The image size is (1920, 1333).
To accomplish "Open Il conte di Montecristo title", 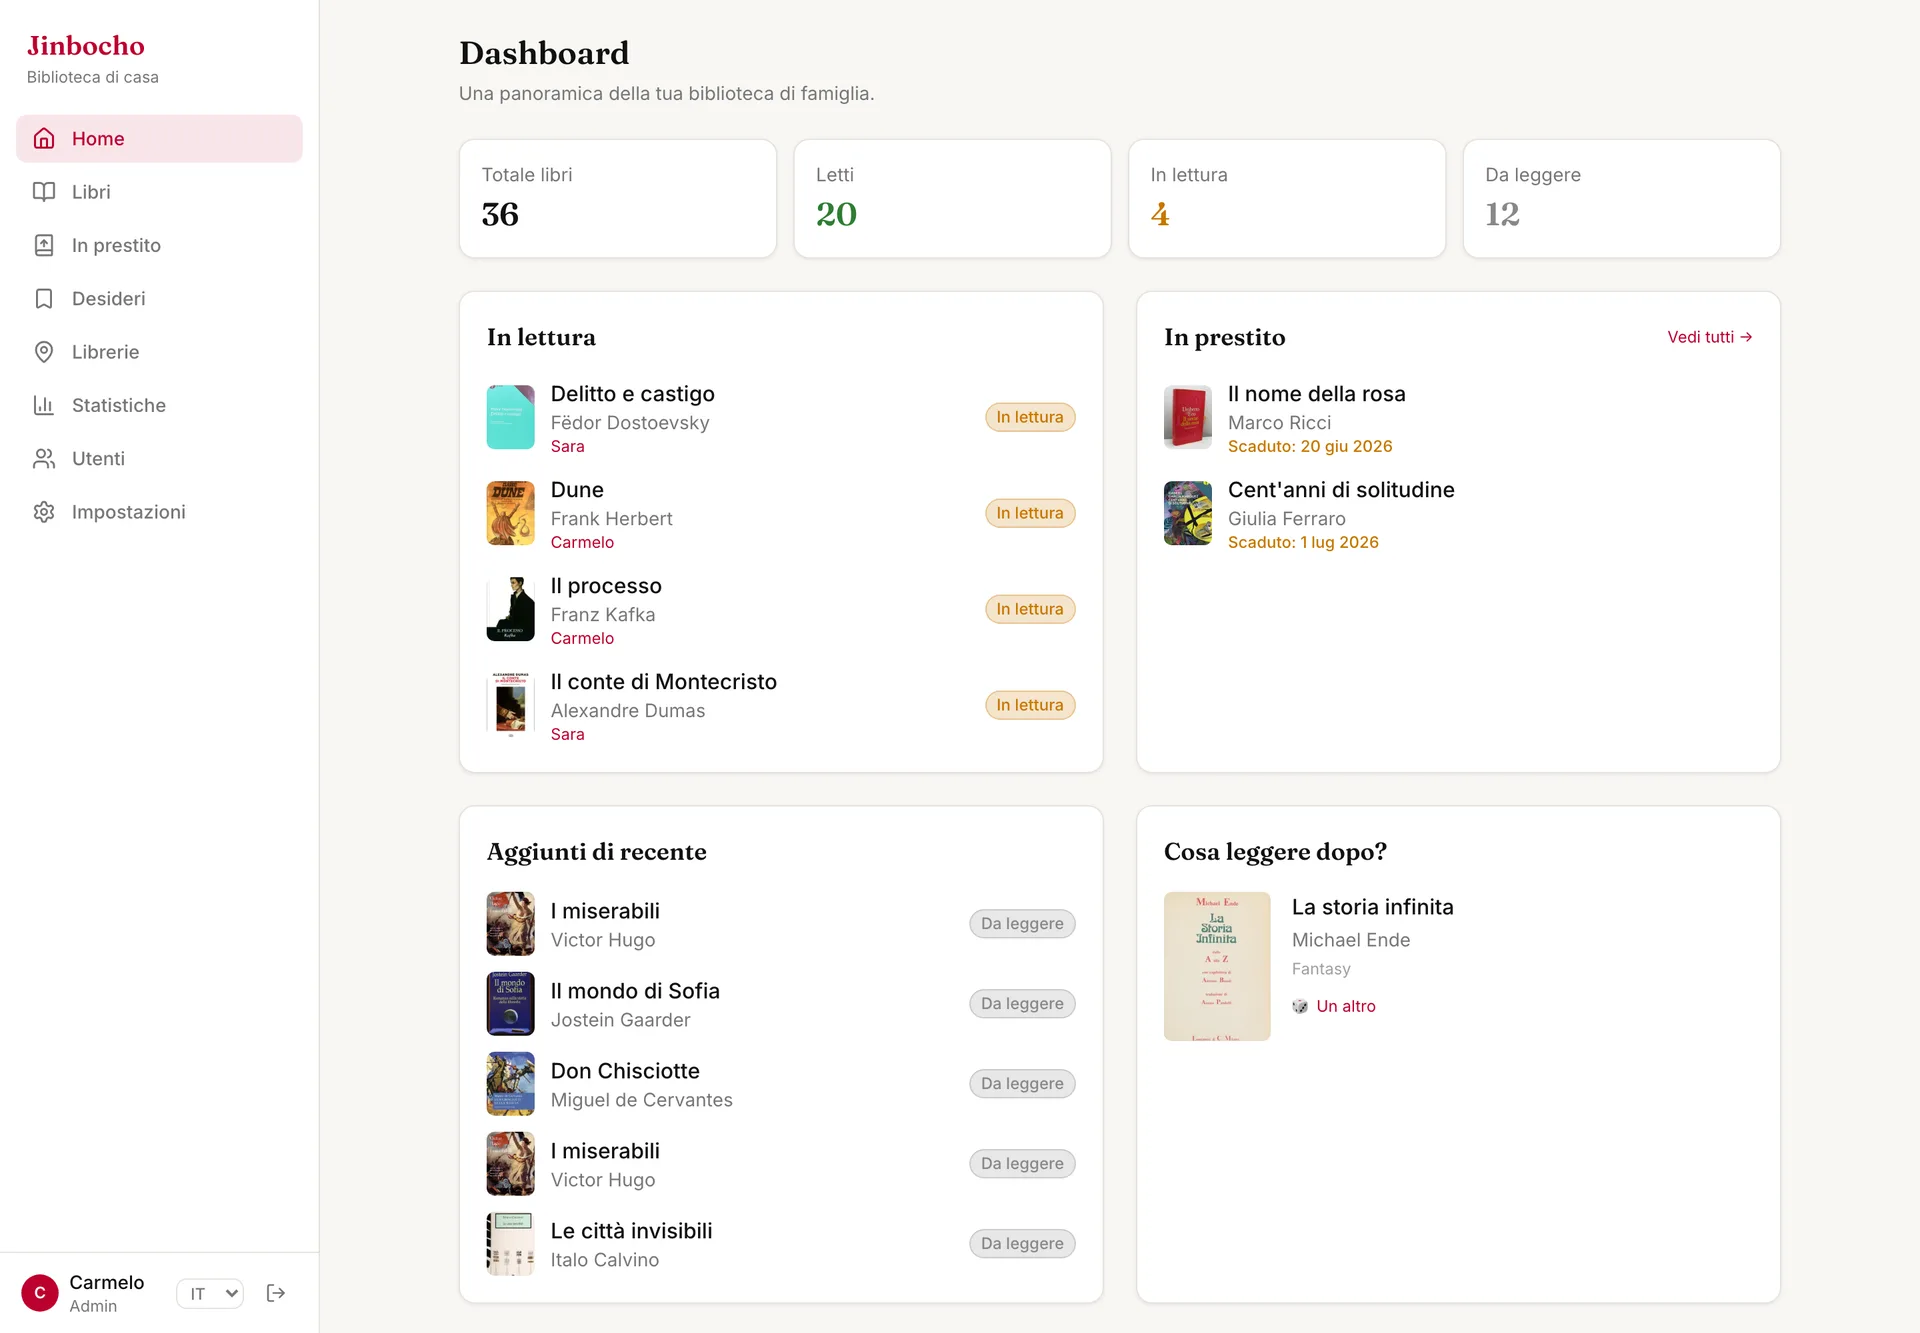I will pos(663,682).
